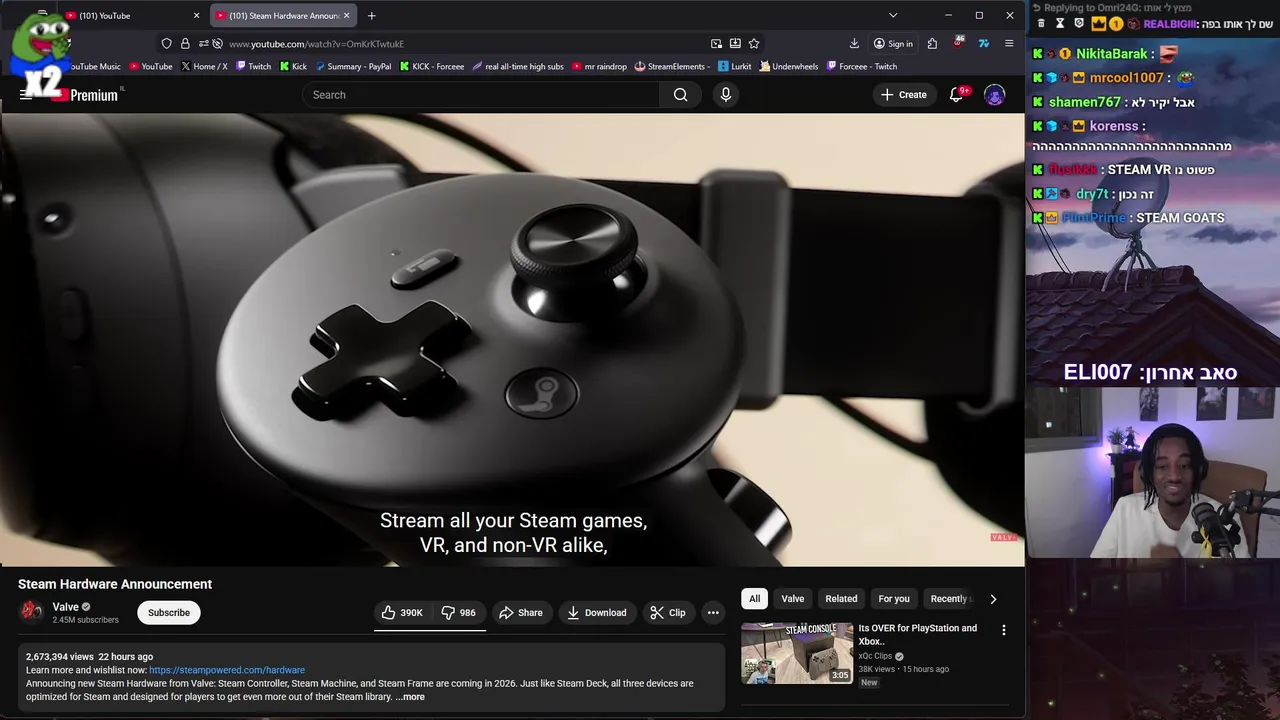The height and width of the screenshot is (720, 1280).
Task: Open the browser downloads arrow icon
Action: pyautogui.click(x=854, y=44)
